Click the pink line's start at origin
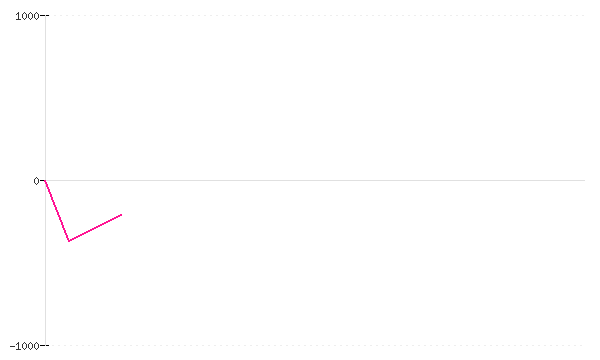 45,180
